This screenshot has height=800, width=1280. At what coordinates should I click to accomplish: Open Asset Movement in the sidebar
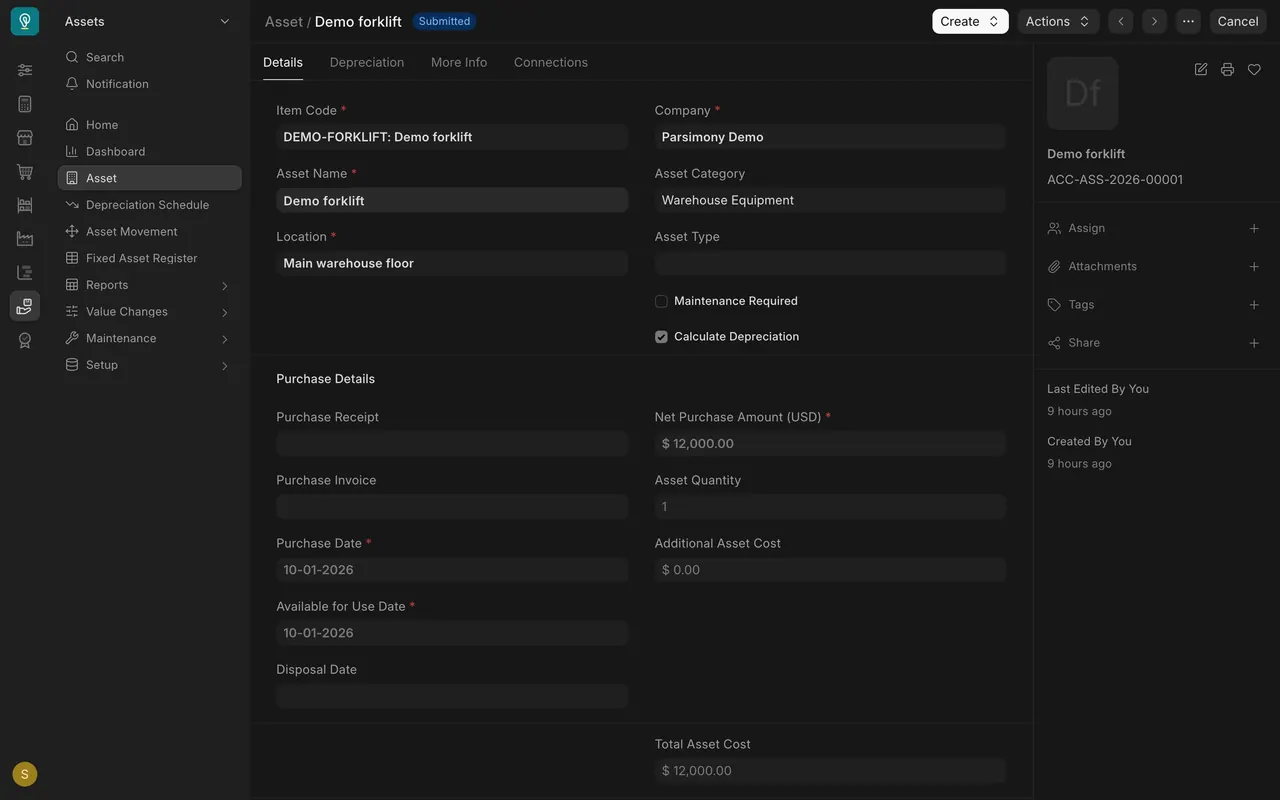tap(149, 231)
